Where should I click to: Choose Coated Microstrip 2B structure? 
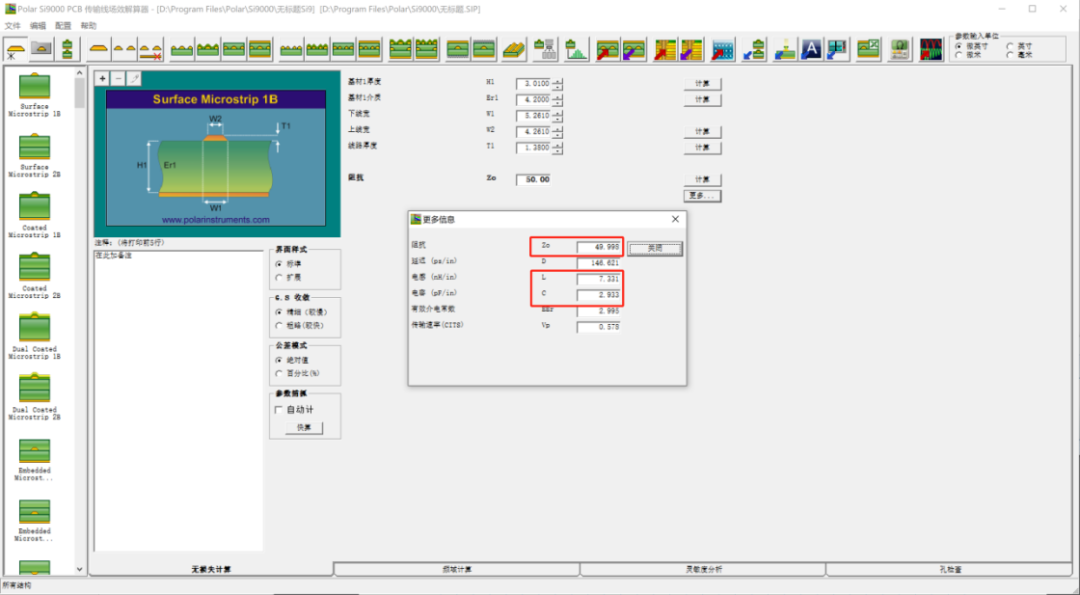coord(34,276)
